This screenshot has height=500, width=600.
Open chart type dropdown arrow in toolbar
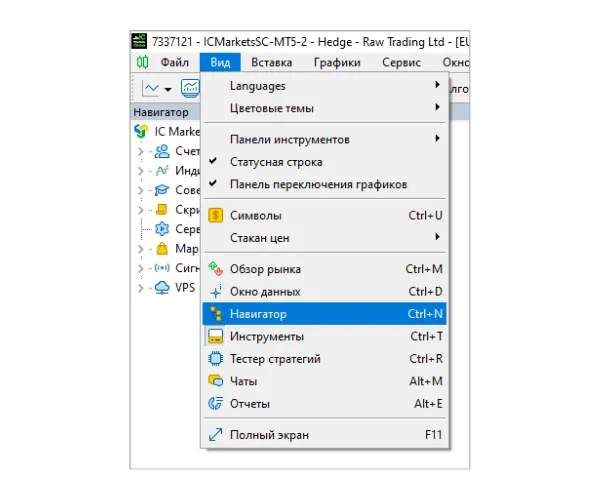[167, 89]
